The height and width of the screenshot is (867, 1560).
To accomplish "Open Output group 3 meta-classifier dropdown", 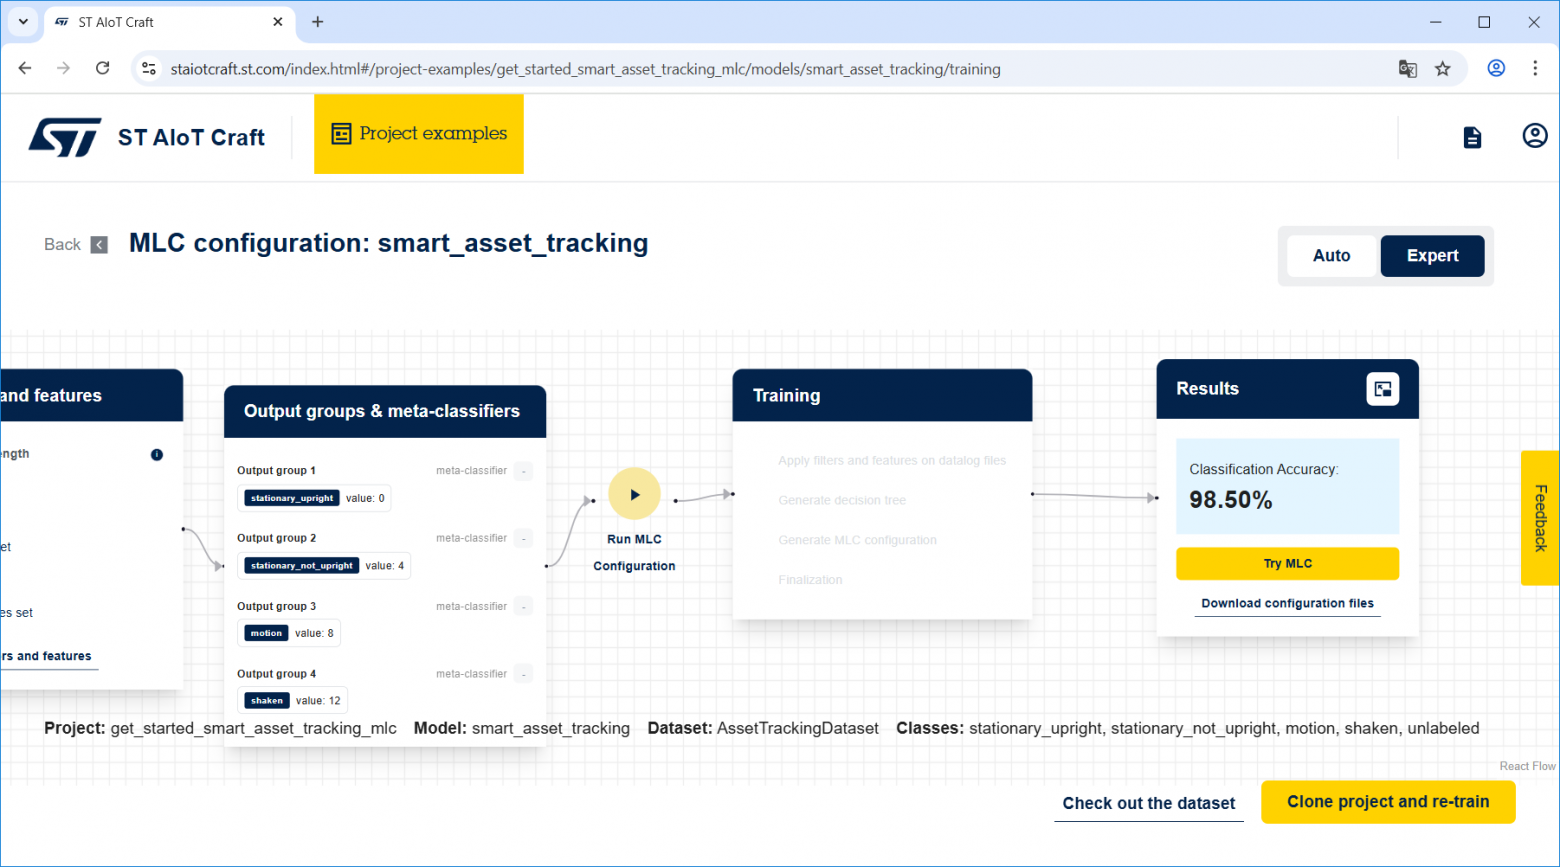I will [x=523, y=607].
